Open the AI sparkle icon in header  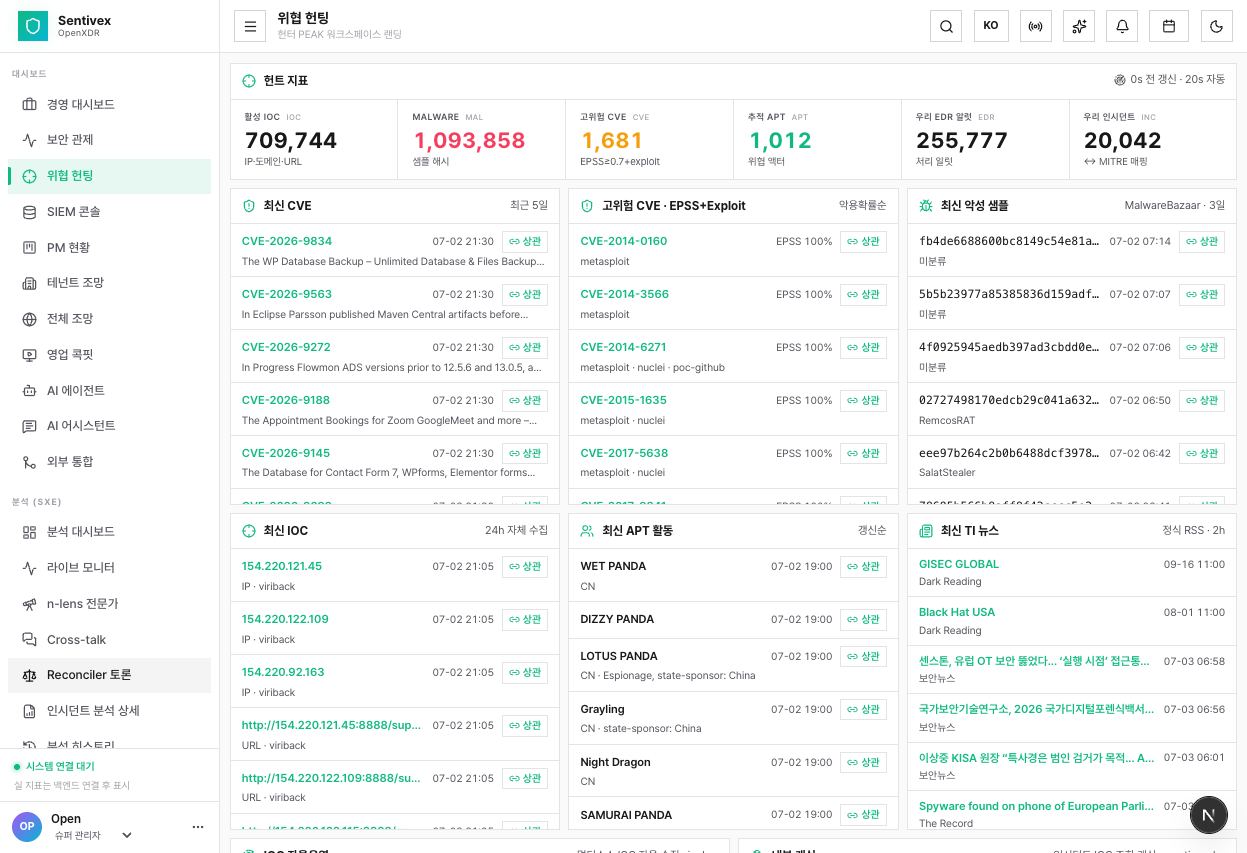click(x=1079, y=26)
